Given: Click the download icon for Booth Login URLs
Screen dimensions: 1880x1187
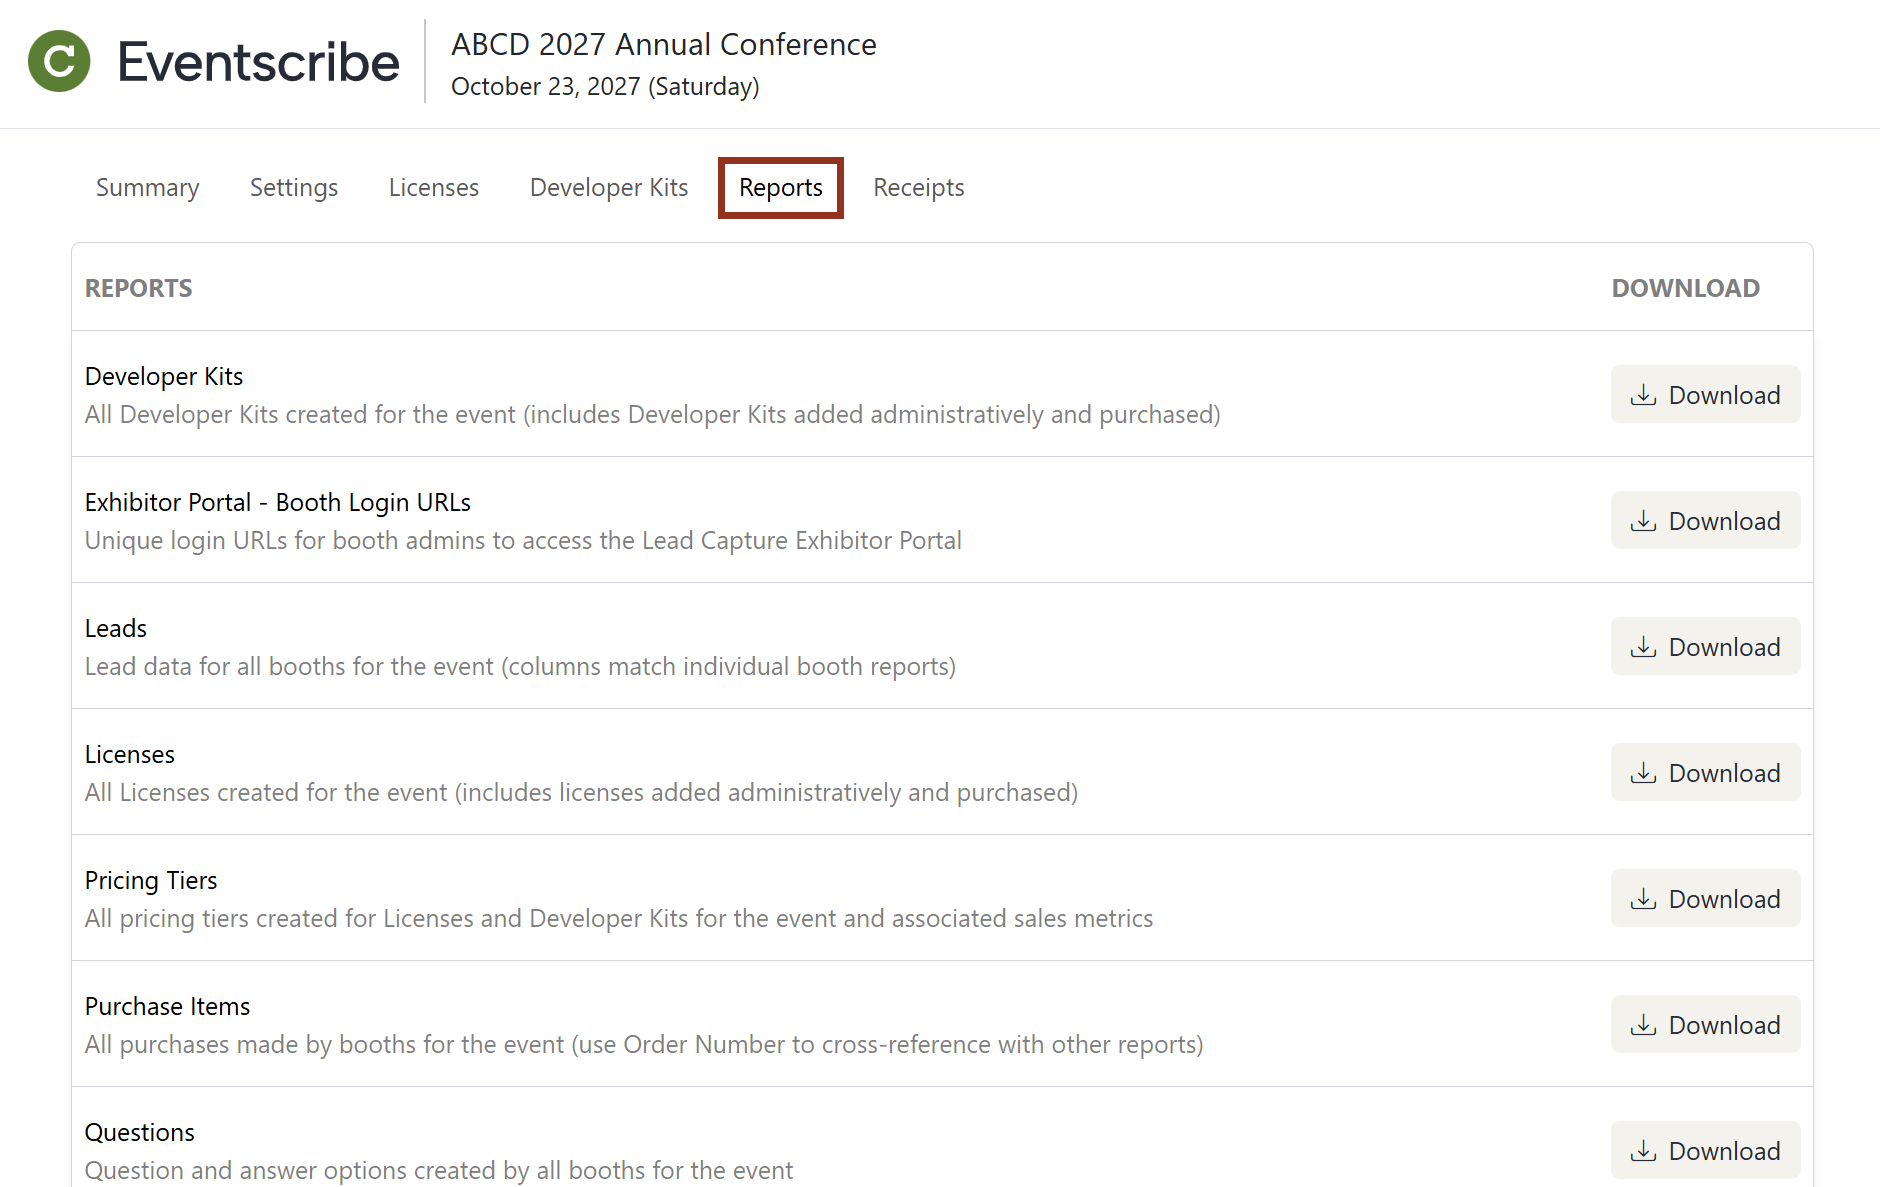Looking at the screenshot, I should pos(1643,520).
